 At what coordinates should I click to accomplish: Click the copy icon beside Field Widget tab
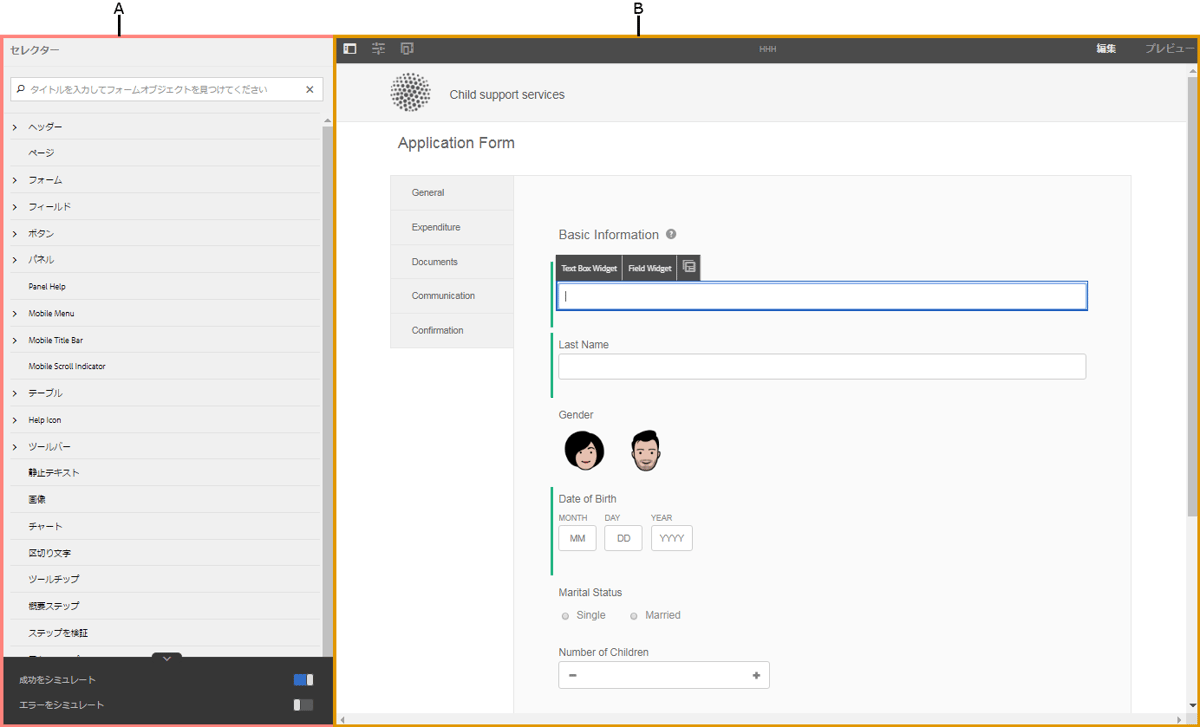[688, 267]
